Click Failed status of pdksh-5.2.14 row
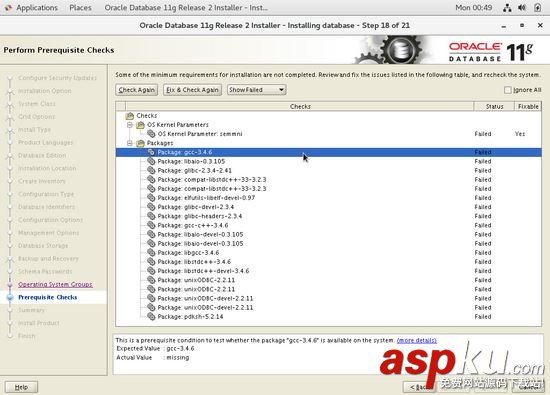 click(483, 316)
